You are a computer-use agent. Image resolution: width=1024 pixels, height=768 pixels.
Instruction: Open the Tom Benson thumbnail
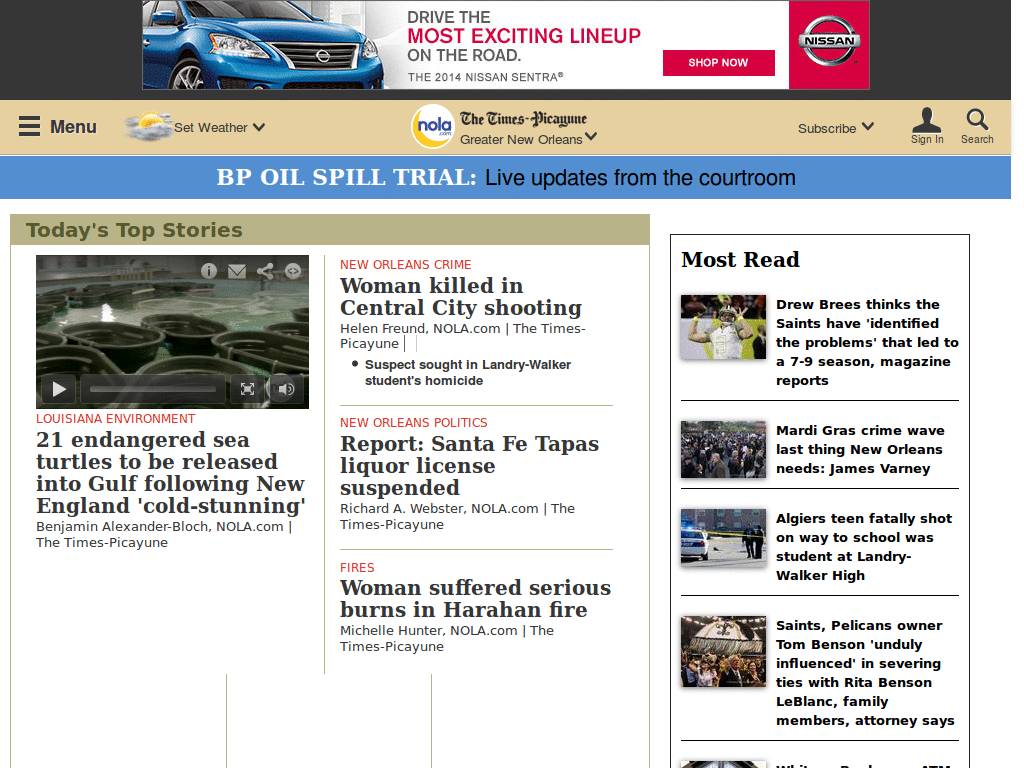click(723, 651)
